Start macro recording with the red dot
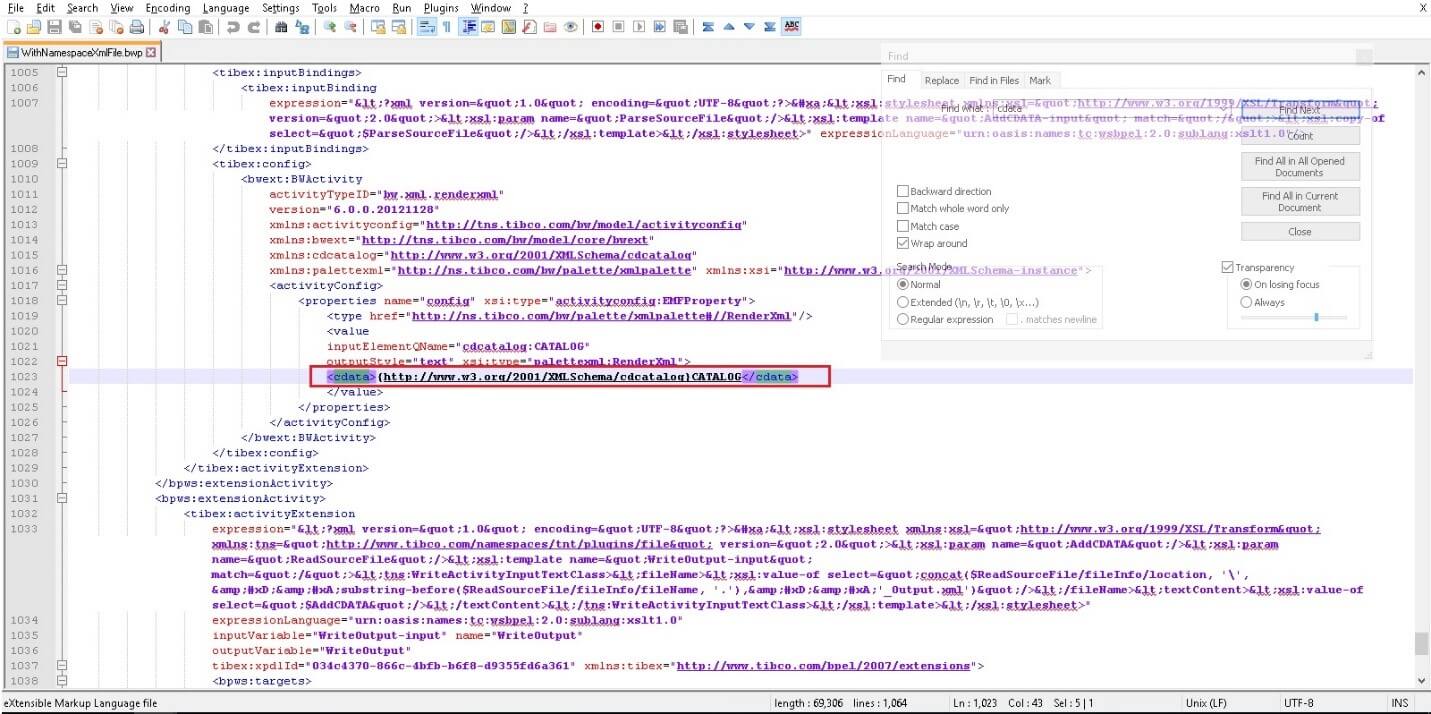The width and height of the screenshot is (1431, 714). coord(598,26)
